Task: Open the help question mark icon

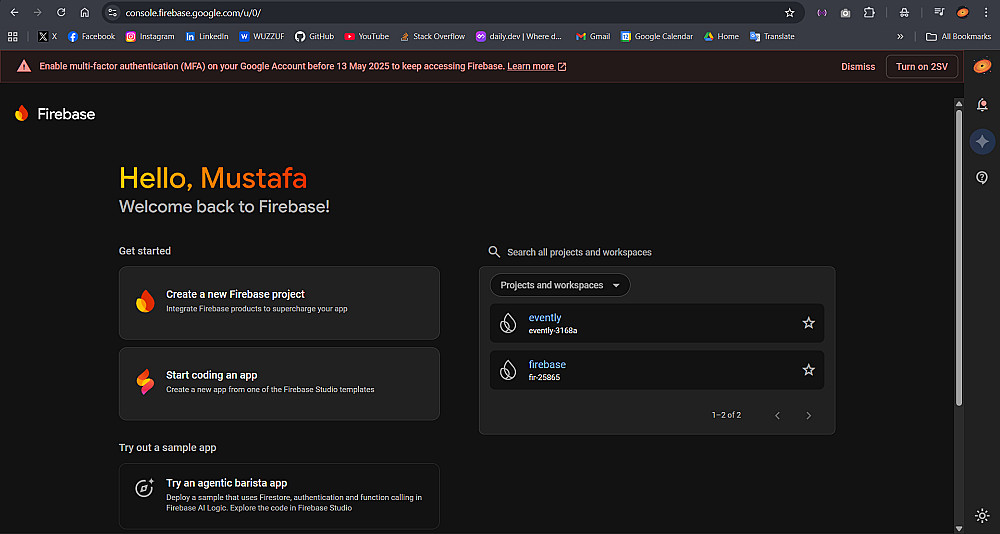Action: [x=982, y=177]
